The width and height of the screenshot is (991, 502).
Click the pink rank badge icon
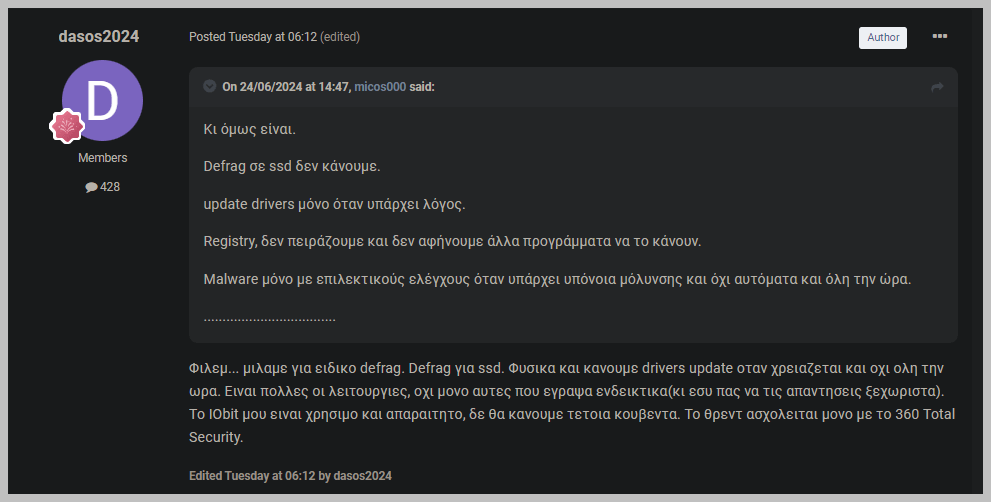(67, 126)
